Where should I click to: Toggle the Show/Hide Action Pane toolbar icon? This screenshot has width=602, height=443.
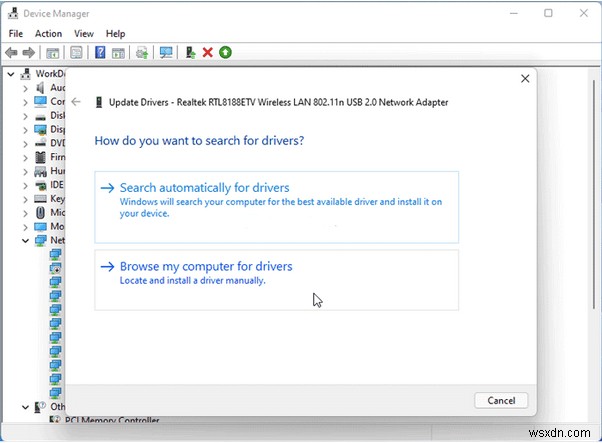[118, 53]
